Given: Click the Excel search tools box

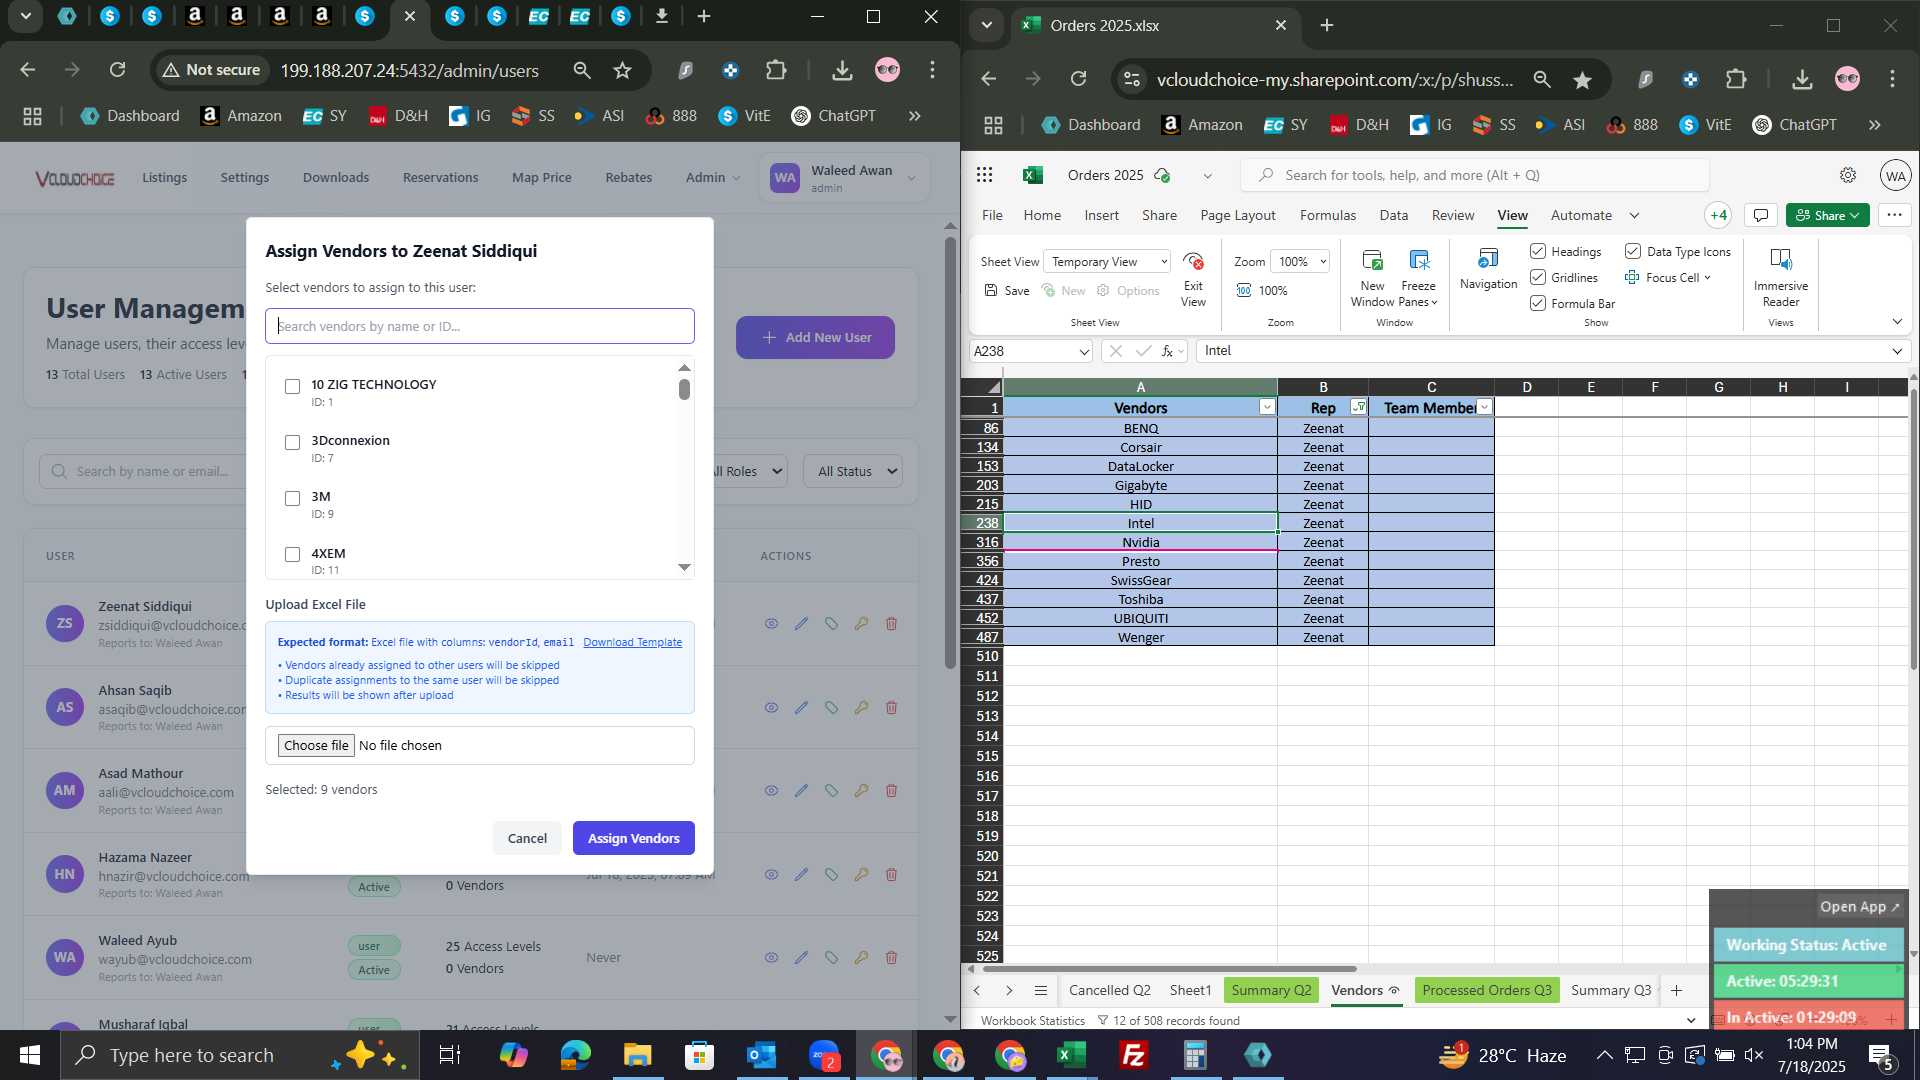Looking at the screenshot, I should coord(1475,175).
